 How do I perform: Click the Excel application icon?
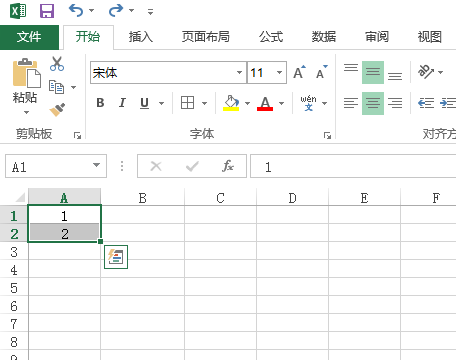point(18,11)
